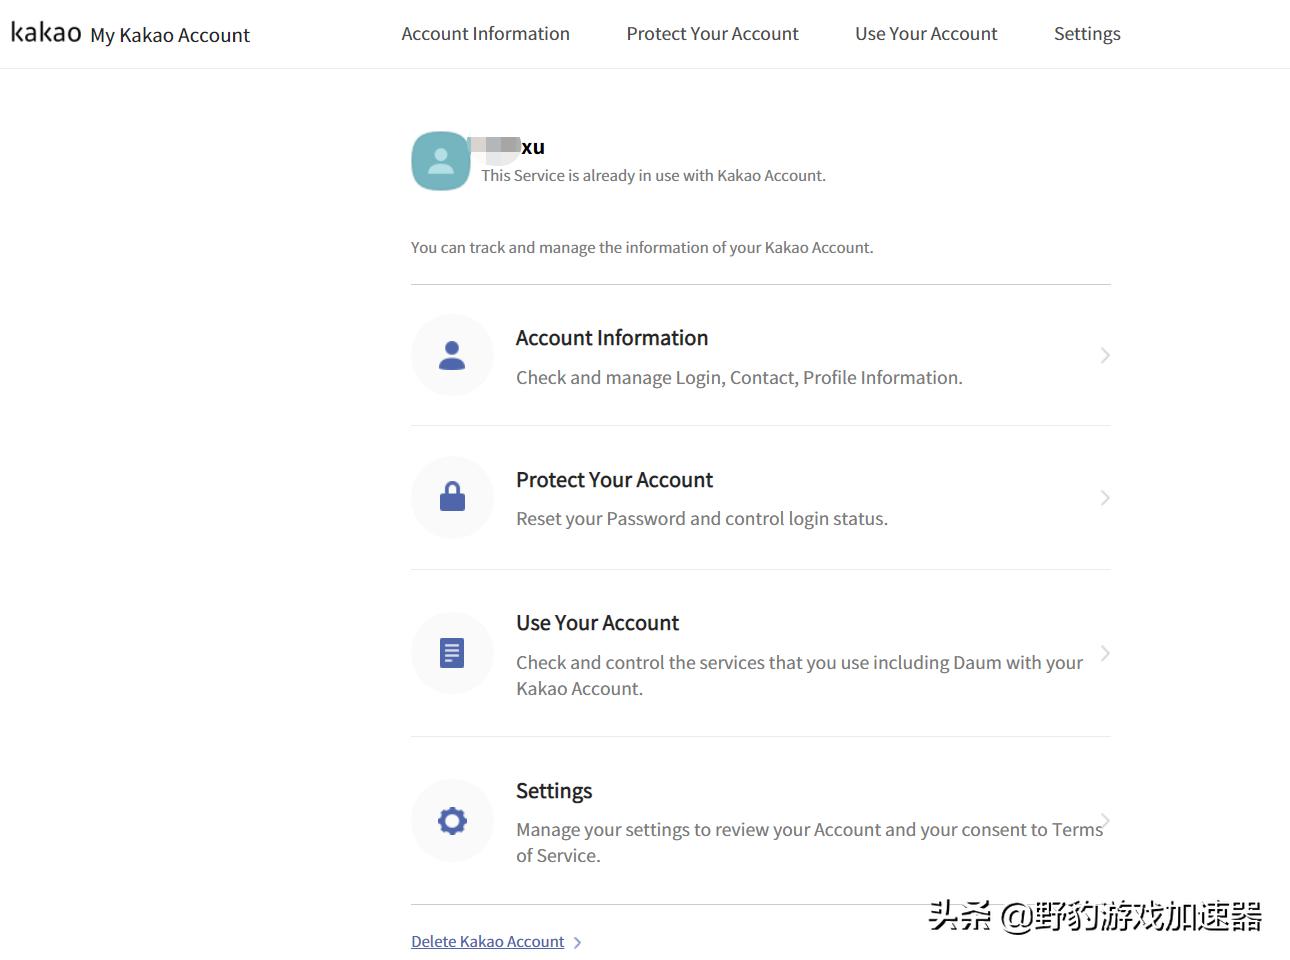Open the Account Information navigation menu item
This screenshot has width=1290, height=960.
[x=485, y=33]
